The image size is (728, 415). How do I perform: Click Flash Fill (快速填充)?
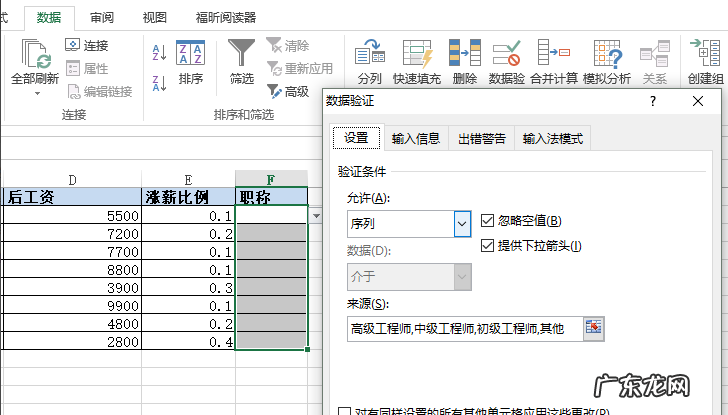tap(417, 62)
